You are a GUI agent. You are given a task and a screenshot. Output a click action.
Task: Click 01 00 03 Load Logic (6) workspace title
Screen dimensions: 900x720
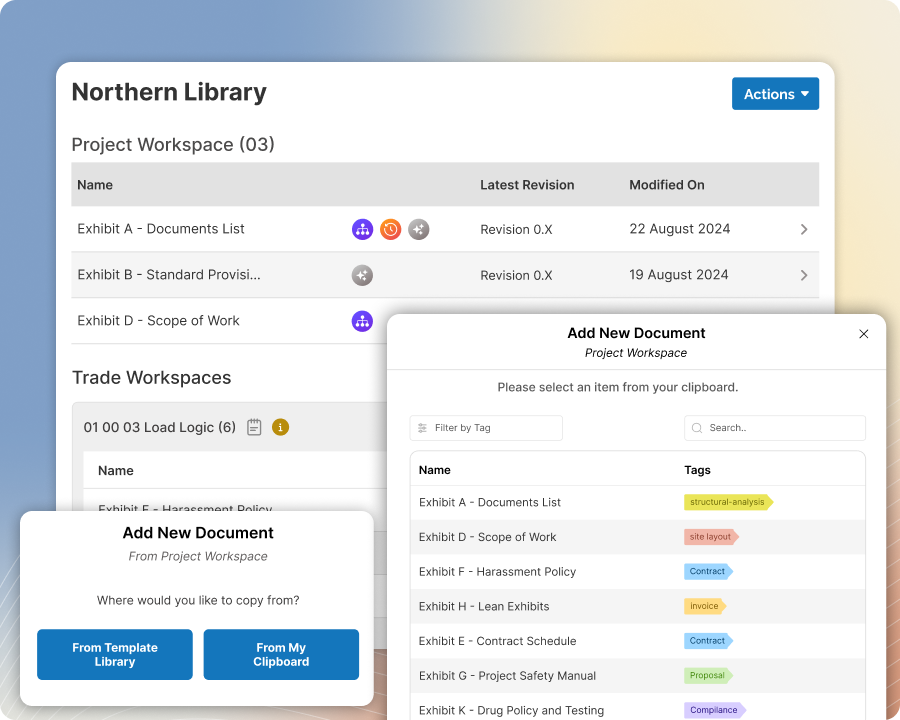(160, 427)
